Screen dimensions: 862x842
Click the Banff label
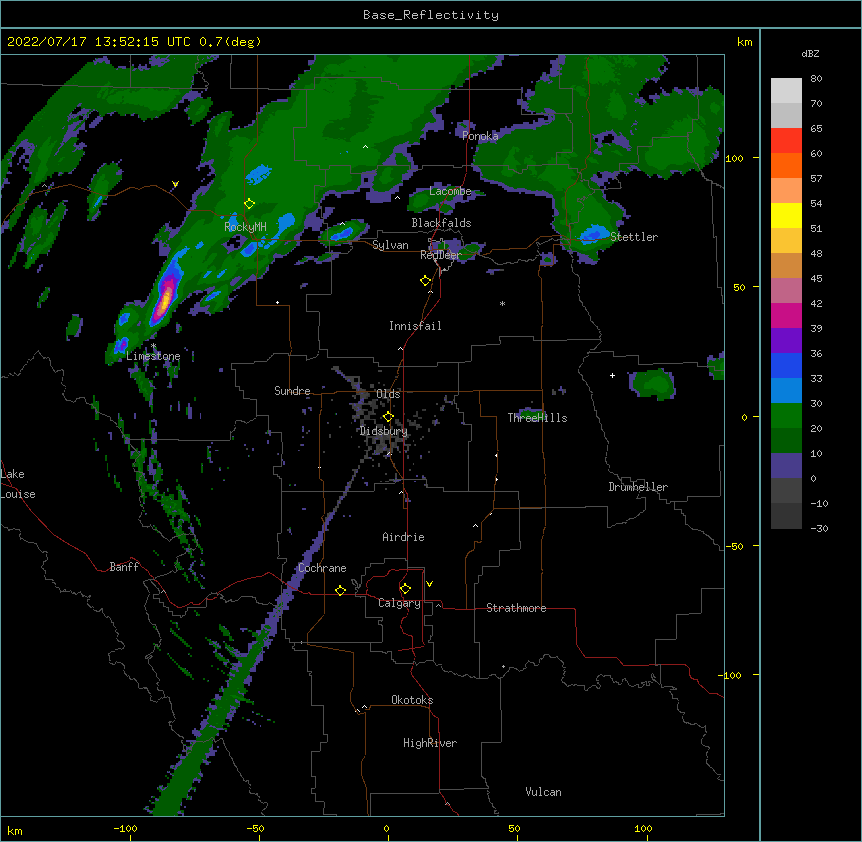124,567
